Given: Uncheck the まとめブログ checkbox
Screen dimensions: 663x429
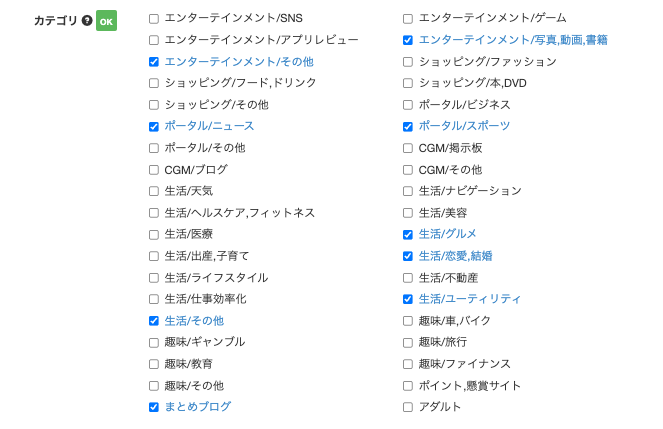Looking at the screenshot, I should (x=154, y=407).
